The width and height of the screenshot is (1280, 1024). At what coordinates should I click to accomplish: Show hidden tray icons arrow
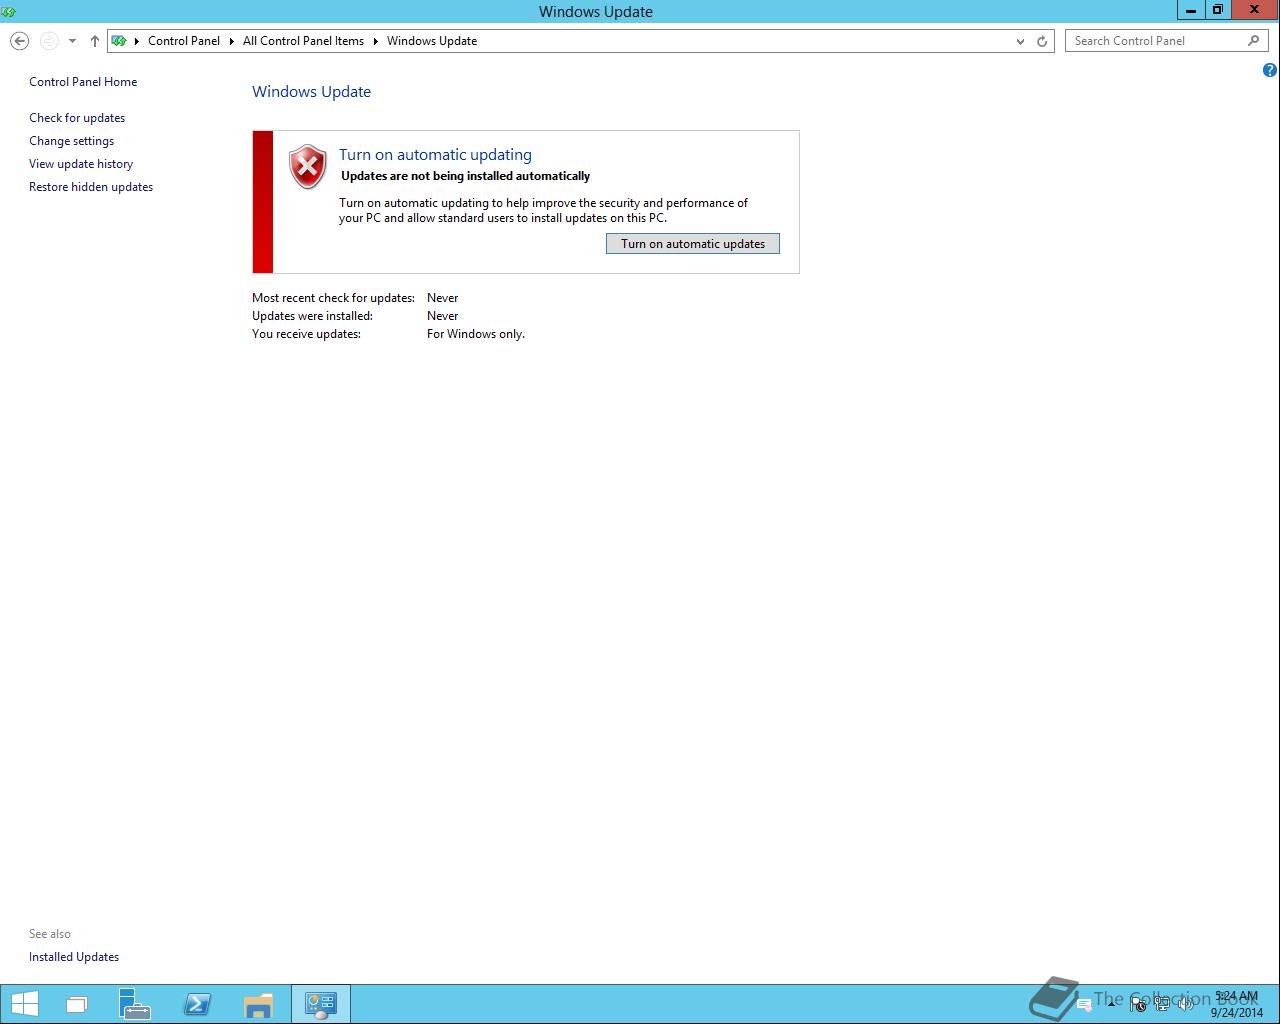[1111, 1004]
